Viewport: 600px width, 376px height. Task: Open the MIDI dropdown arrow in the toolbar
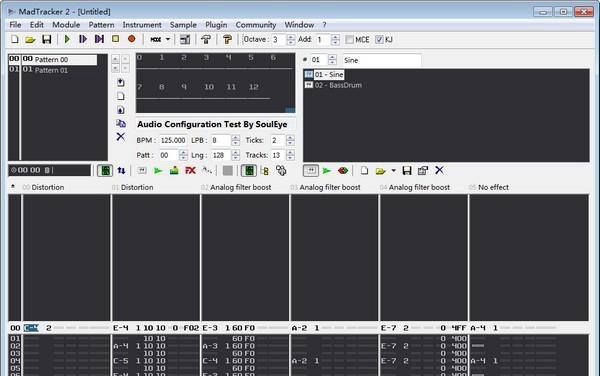168,39
